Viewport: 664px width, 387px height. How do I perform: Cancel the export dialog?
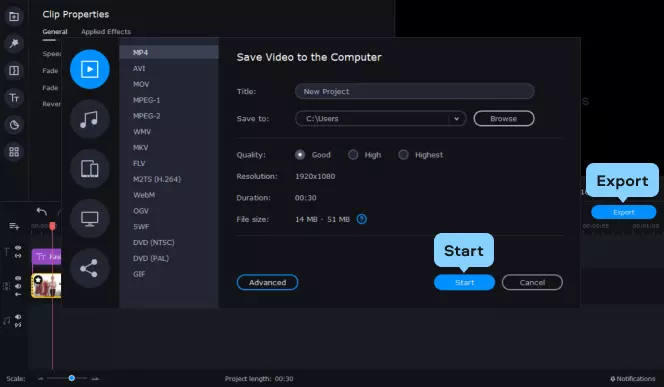tap(532, 282)
